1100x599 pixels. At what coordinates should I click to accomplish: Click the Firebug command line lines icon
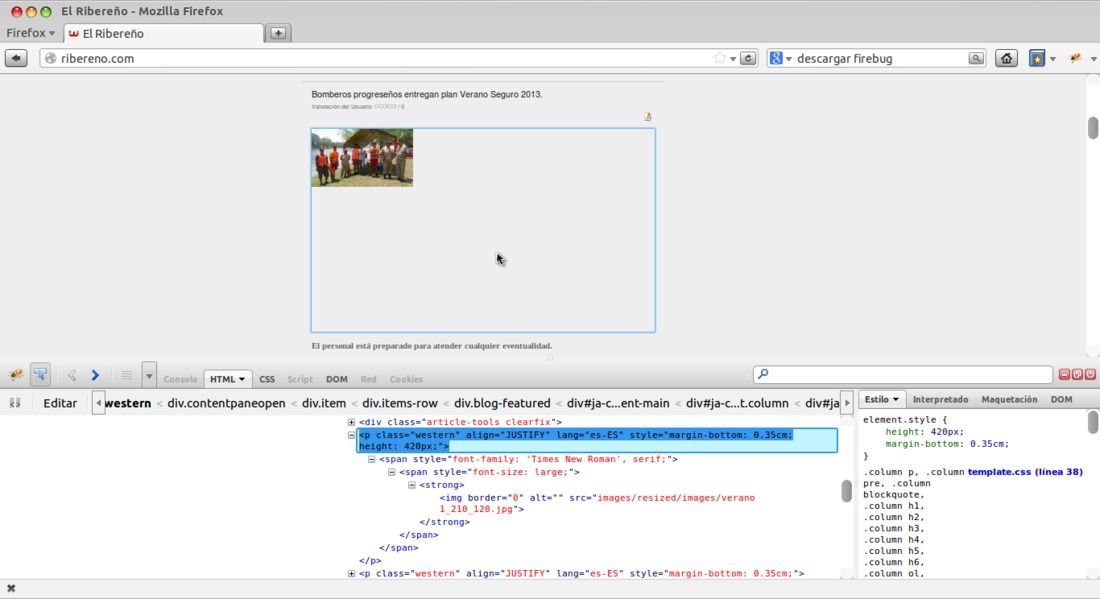[126, 375]
